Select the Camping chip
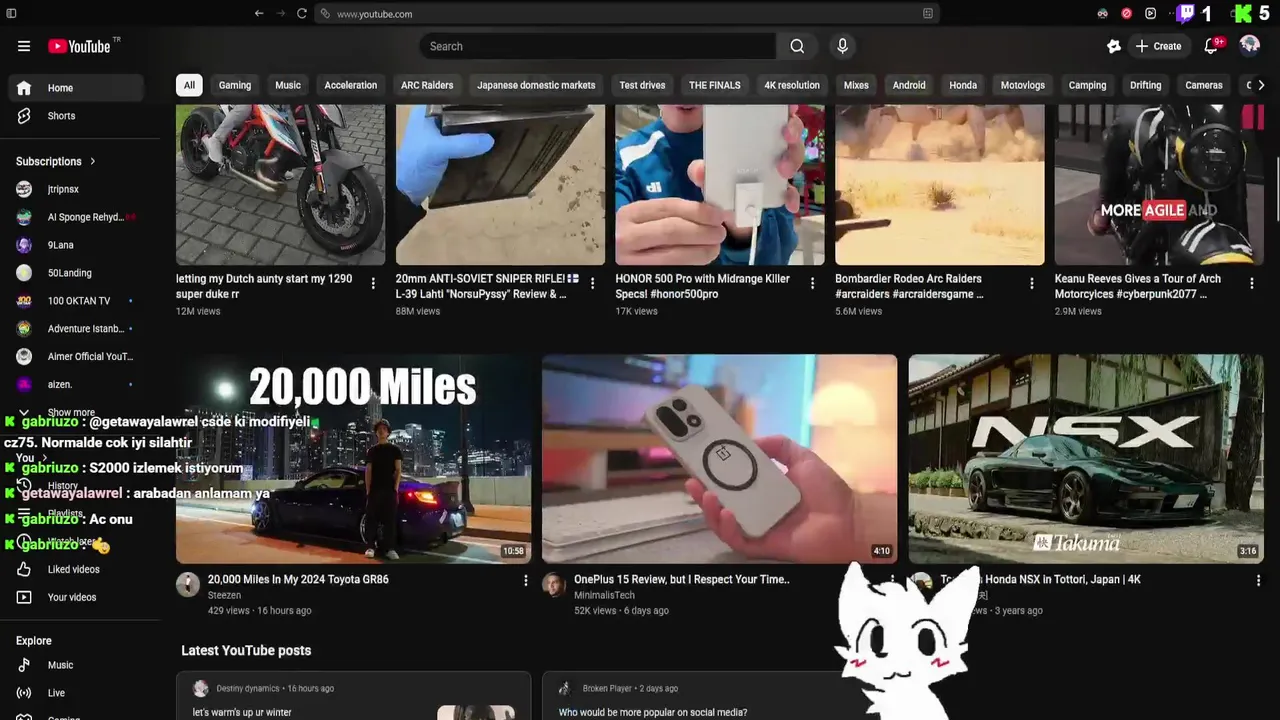Image resolution: width=1280 pixels, height=720 pixels. (1087, 85)
